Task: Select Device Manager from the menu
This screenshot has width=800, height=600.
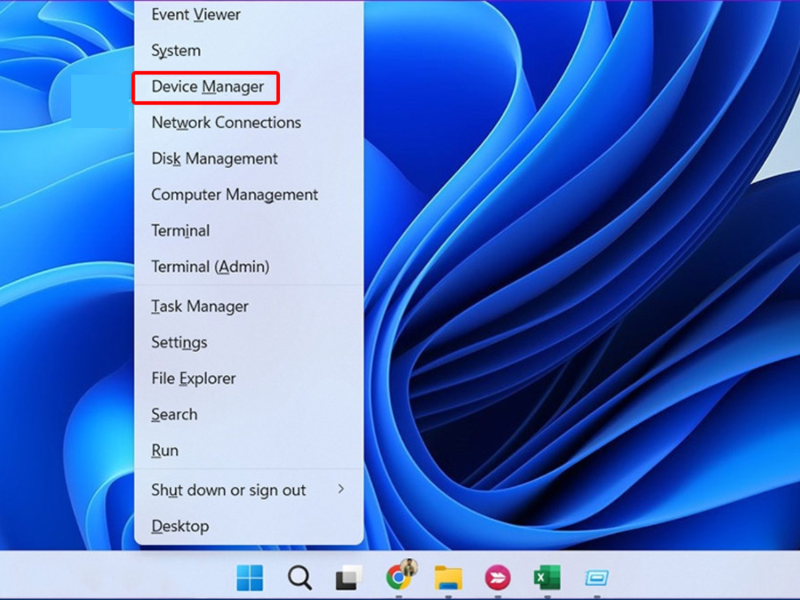Action: coord(207,87)
